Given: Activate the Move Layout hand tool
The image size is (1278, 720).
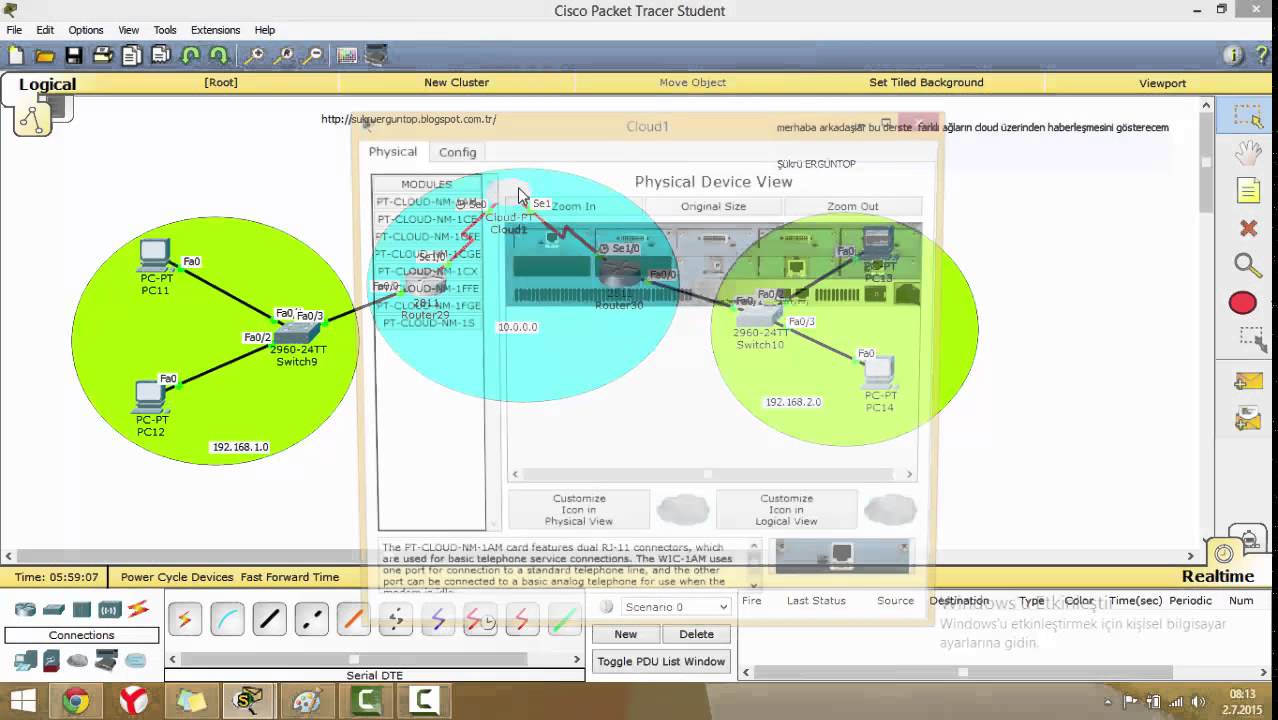Looking at the screenshot, I should point(1247,153).
